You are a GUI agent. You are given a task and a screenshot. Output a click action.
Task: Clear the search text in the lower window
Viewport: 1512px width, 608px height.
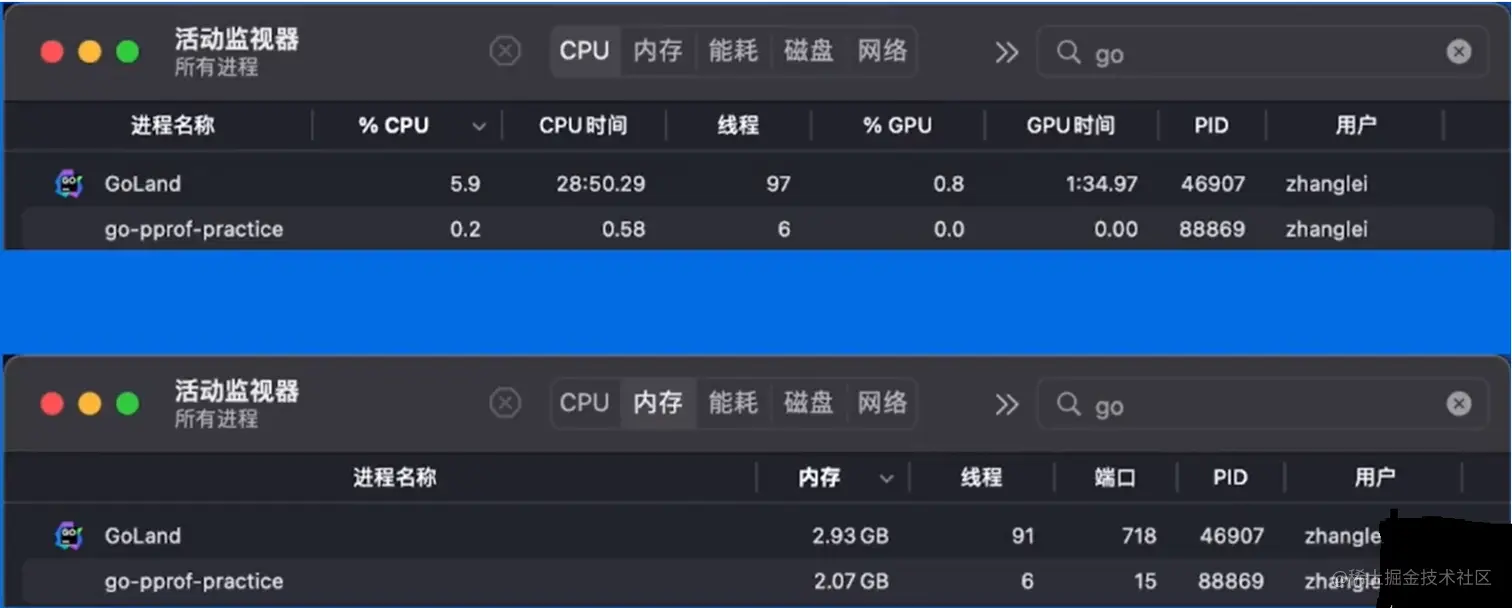pyautogui.click(x=1459, y=404)
